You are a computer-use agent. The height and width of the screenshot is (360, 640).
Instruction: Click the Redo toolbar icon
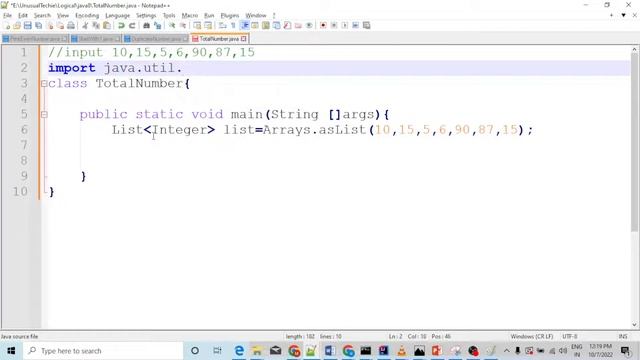point(132,25)
